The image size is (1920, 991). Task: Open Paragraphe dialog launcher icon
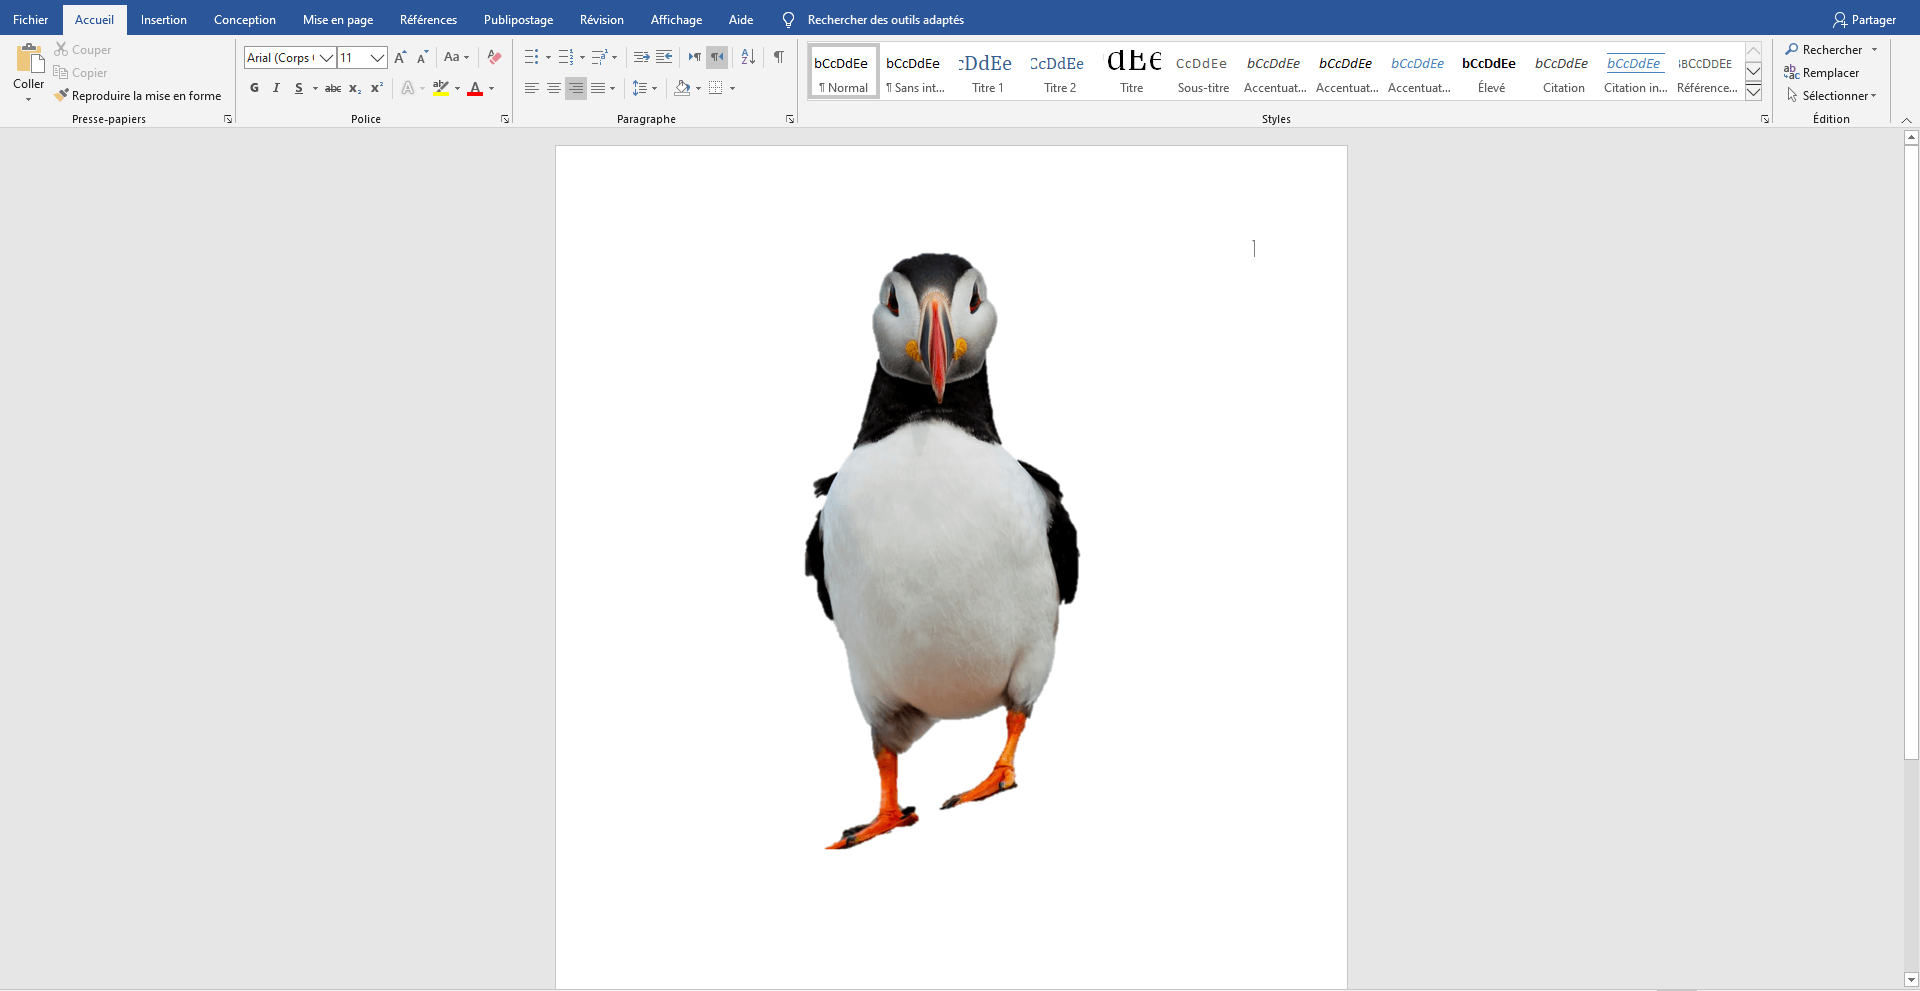790,119
